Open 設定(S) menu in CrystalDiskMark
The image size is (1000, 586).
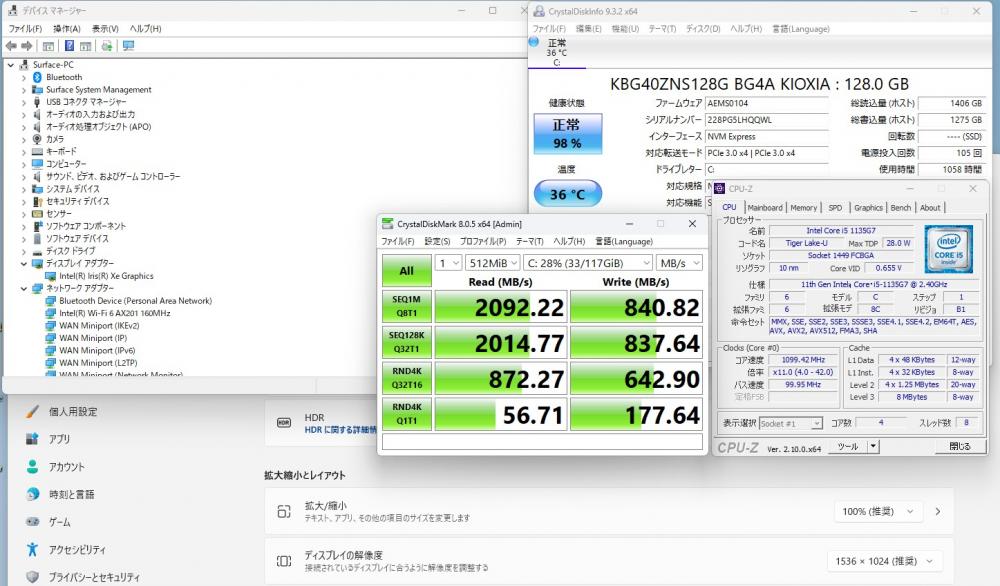[x=437, y=242]
